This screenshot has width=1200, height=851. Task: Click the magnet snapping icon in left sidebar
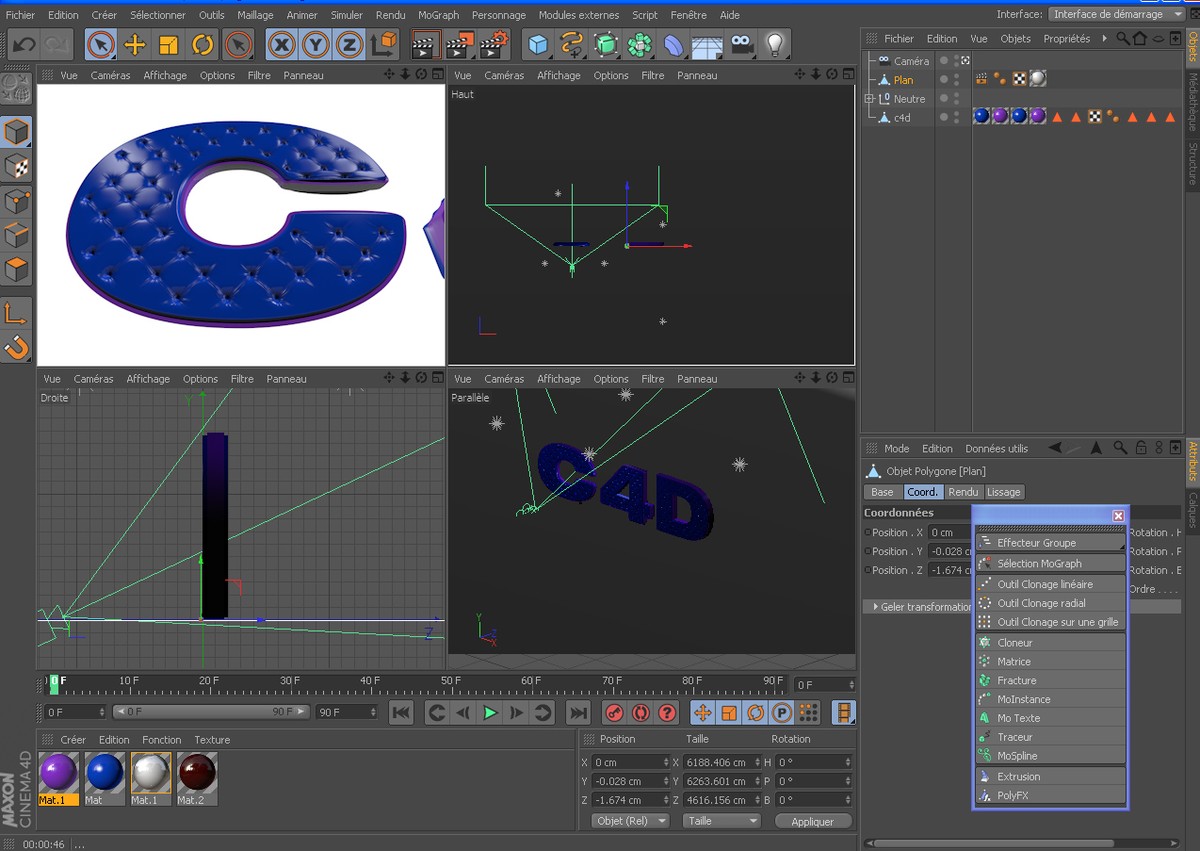coord(17,347)
